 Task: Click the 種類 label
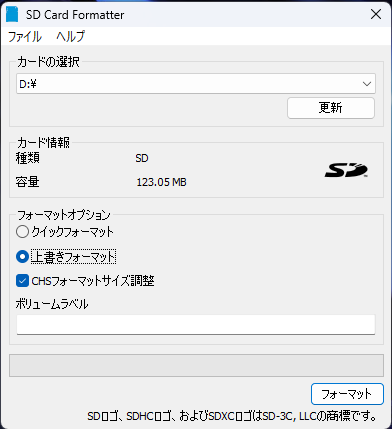tap(27, 158)
